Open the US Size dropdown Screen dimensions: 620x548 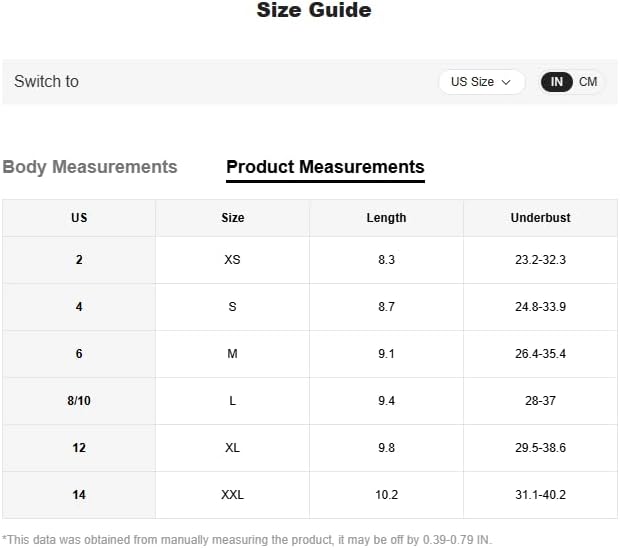tap(482, 82)
